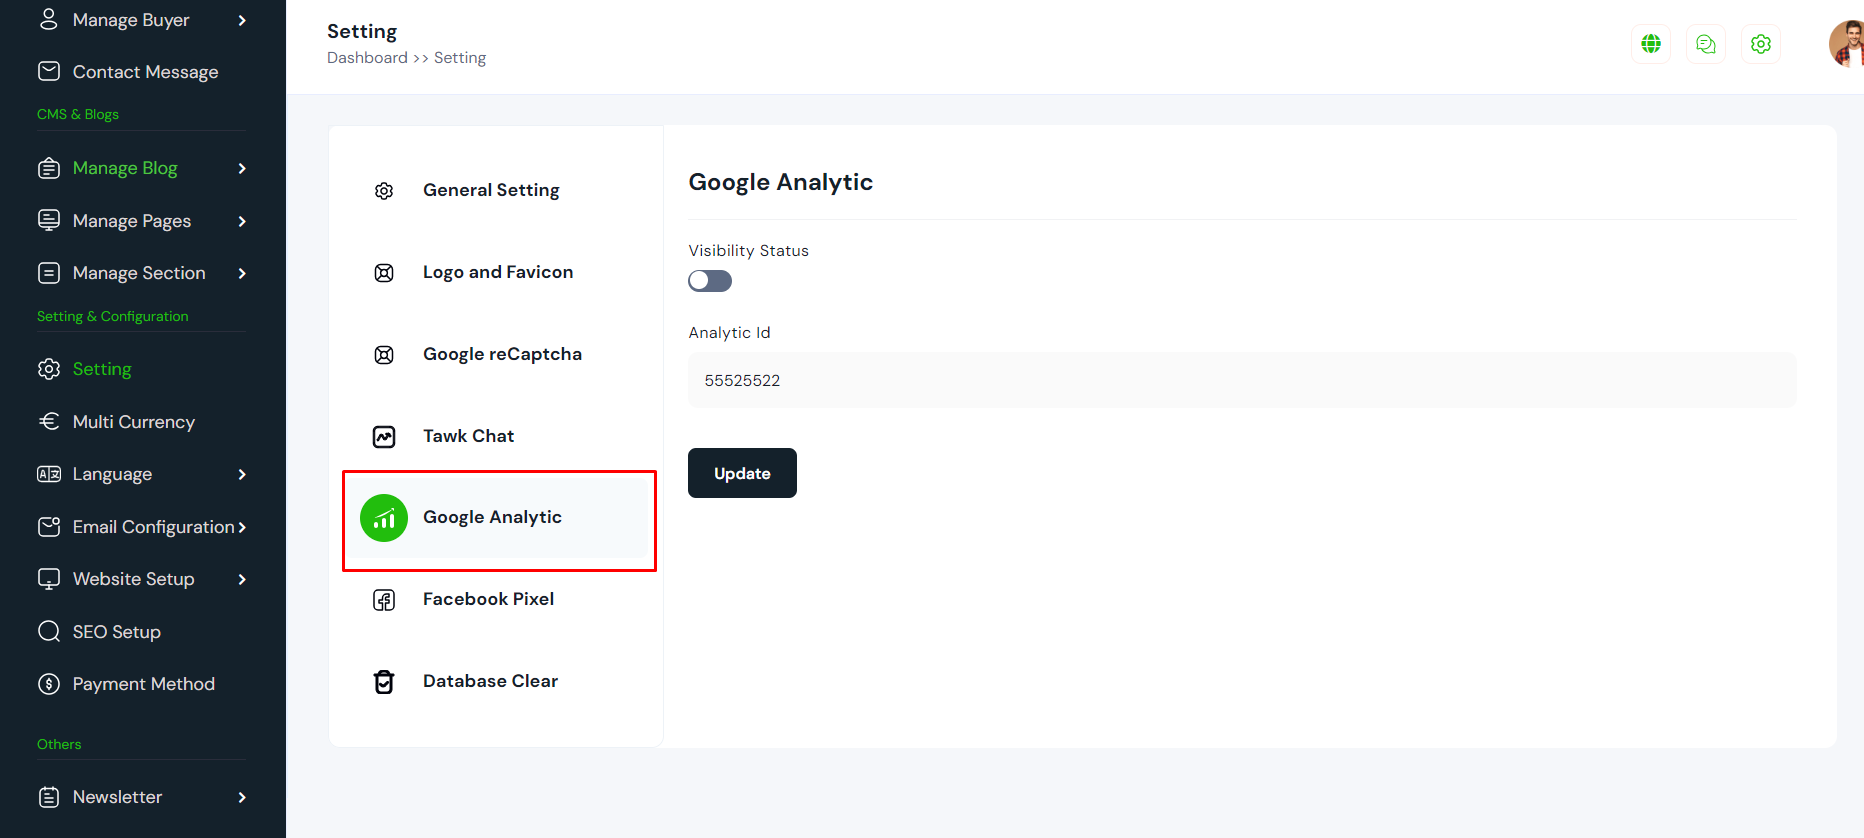Click the Dashboard breadcrumb link
This screenshot has height=838, width=1864.
(x=367, y=58)
